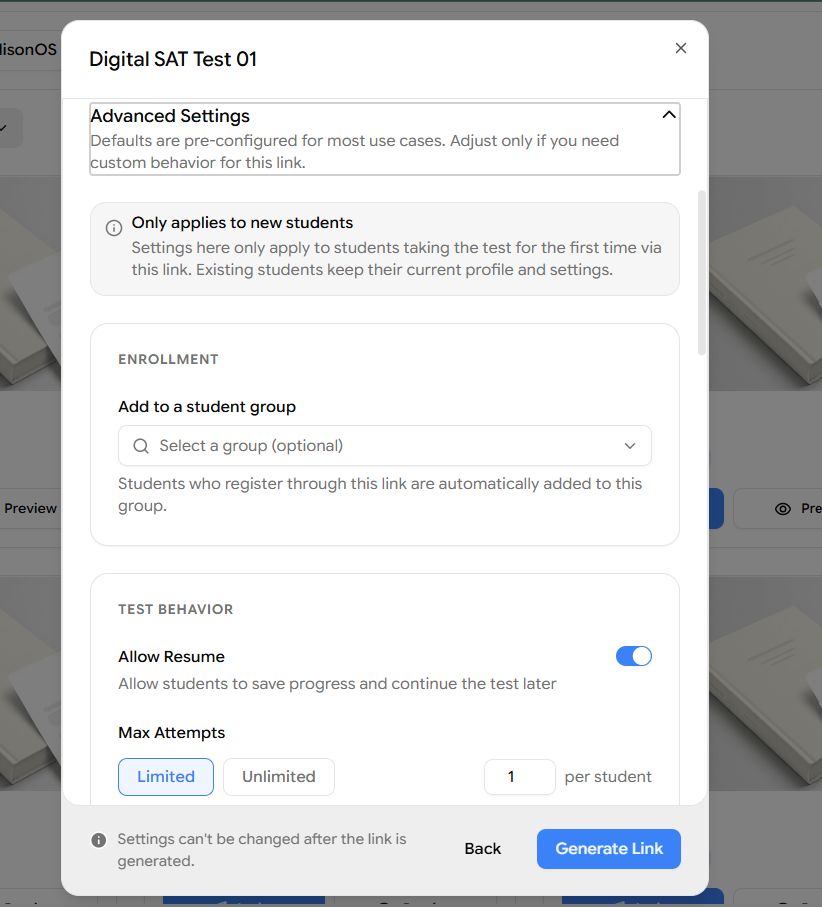Image resolution: width=822 pixels, height=907 pixels.
Task: Click the Advanced Settings heading text
Action: (170, 116)
